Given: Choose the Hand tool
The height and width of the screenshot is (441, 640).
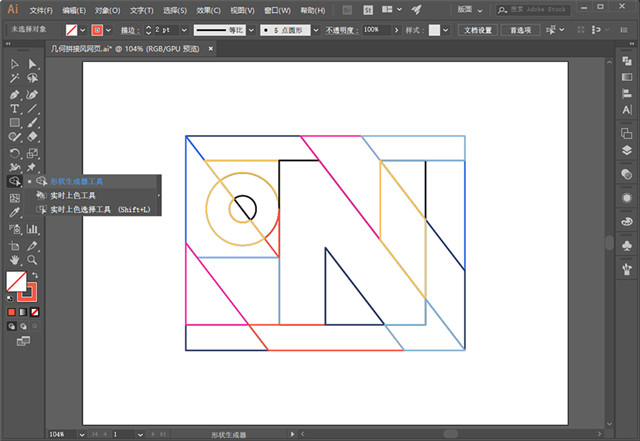Looking at the screenshot, I should (15, 259).
